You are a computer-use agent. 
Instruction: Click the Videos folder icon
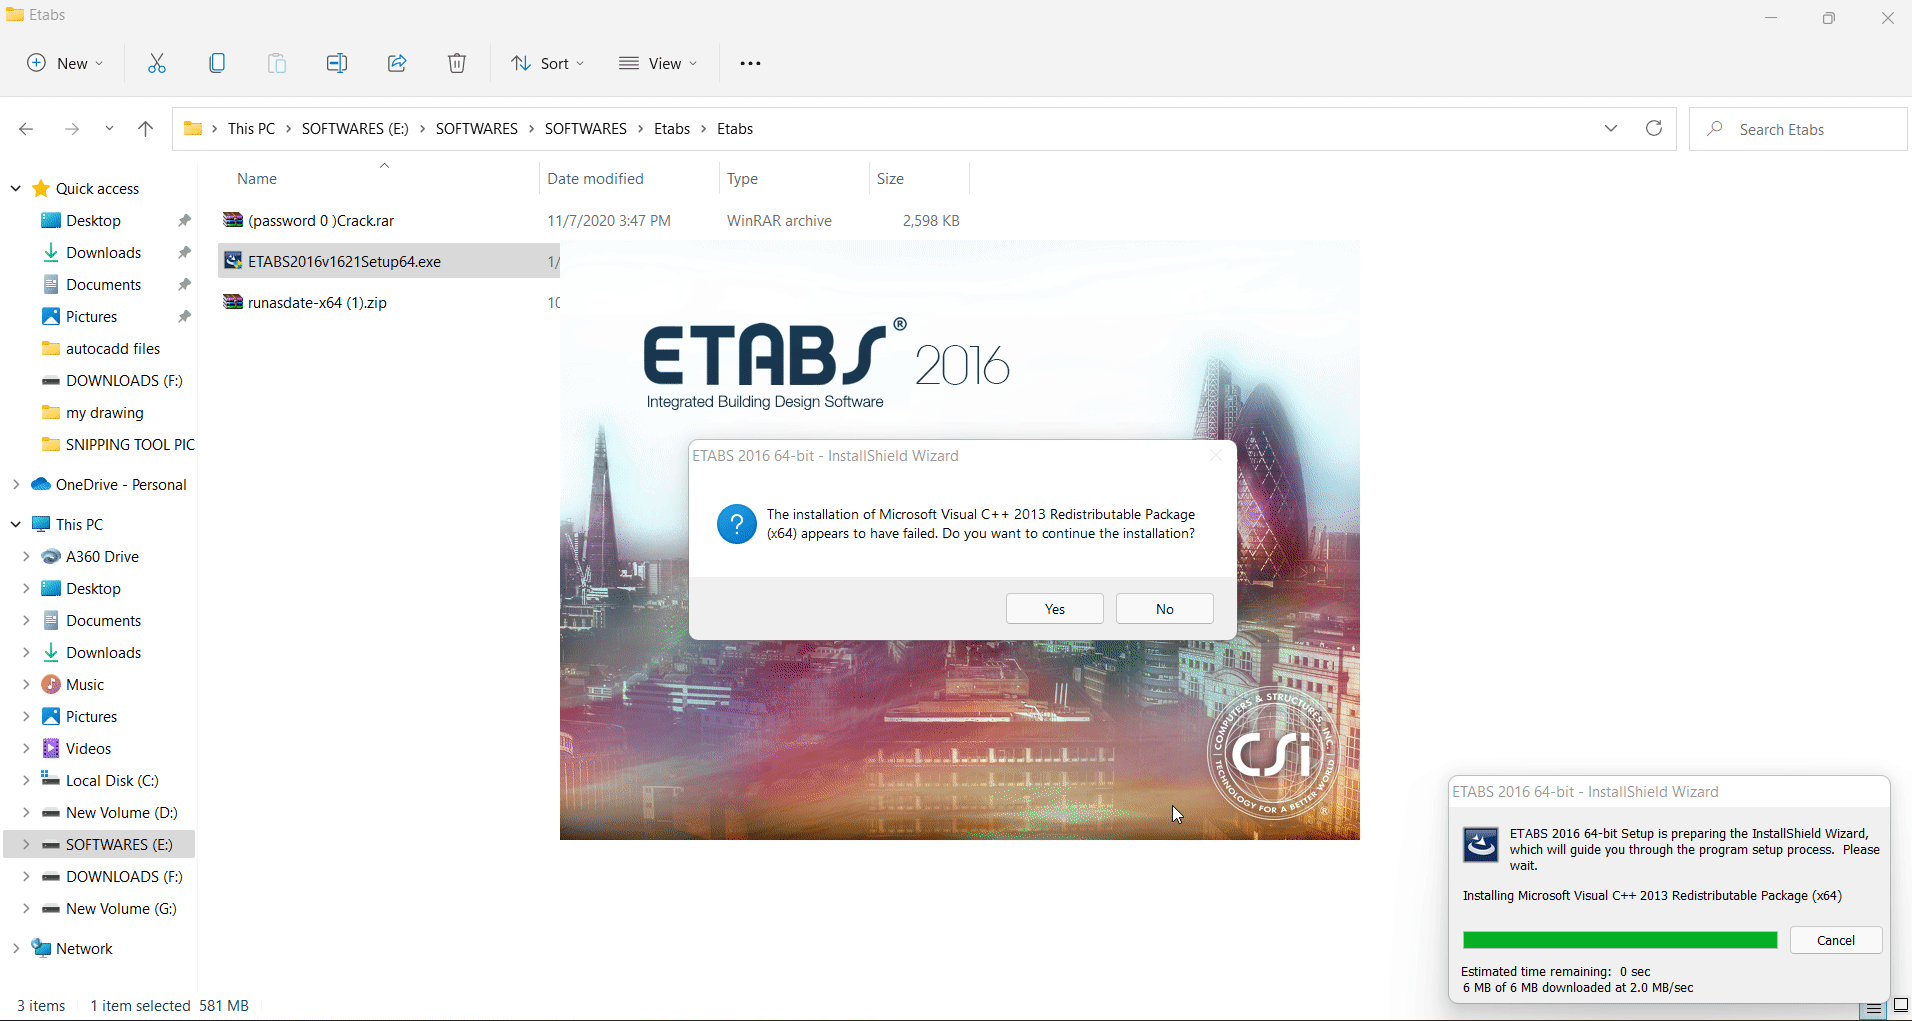click(x=51, y=748)
